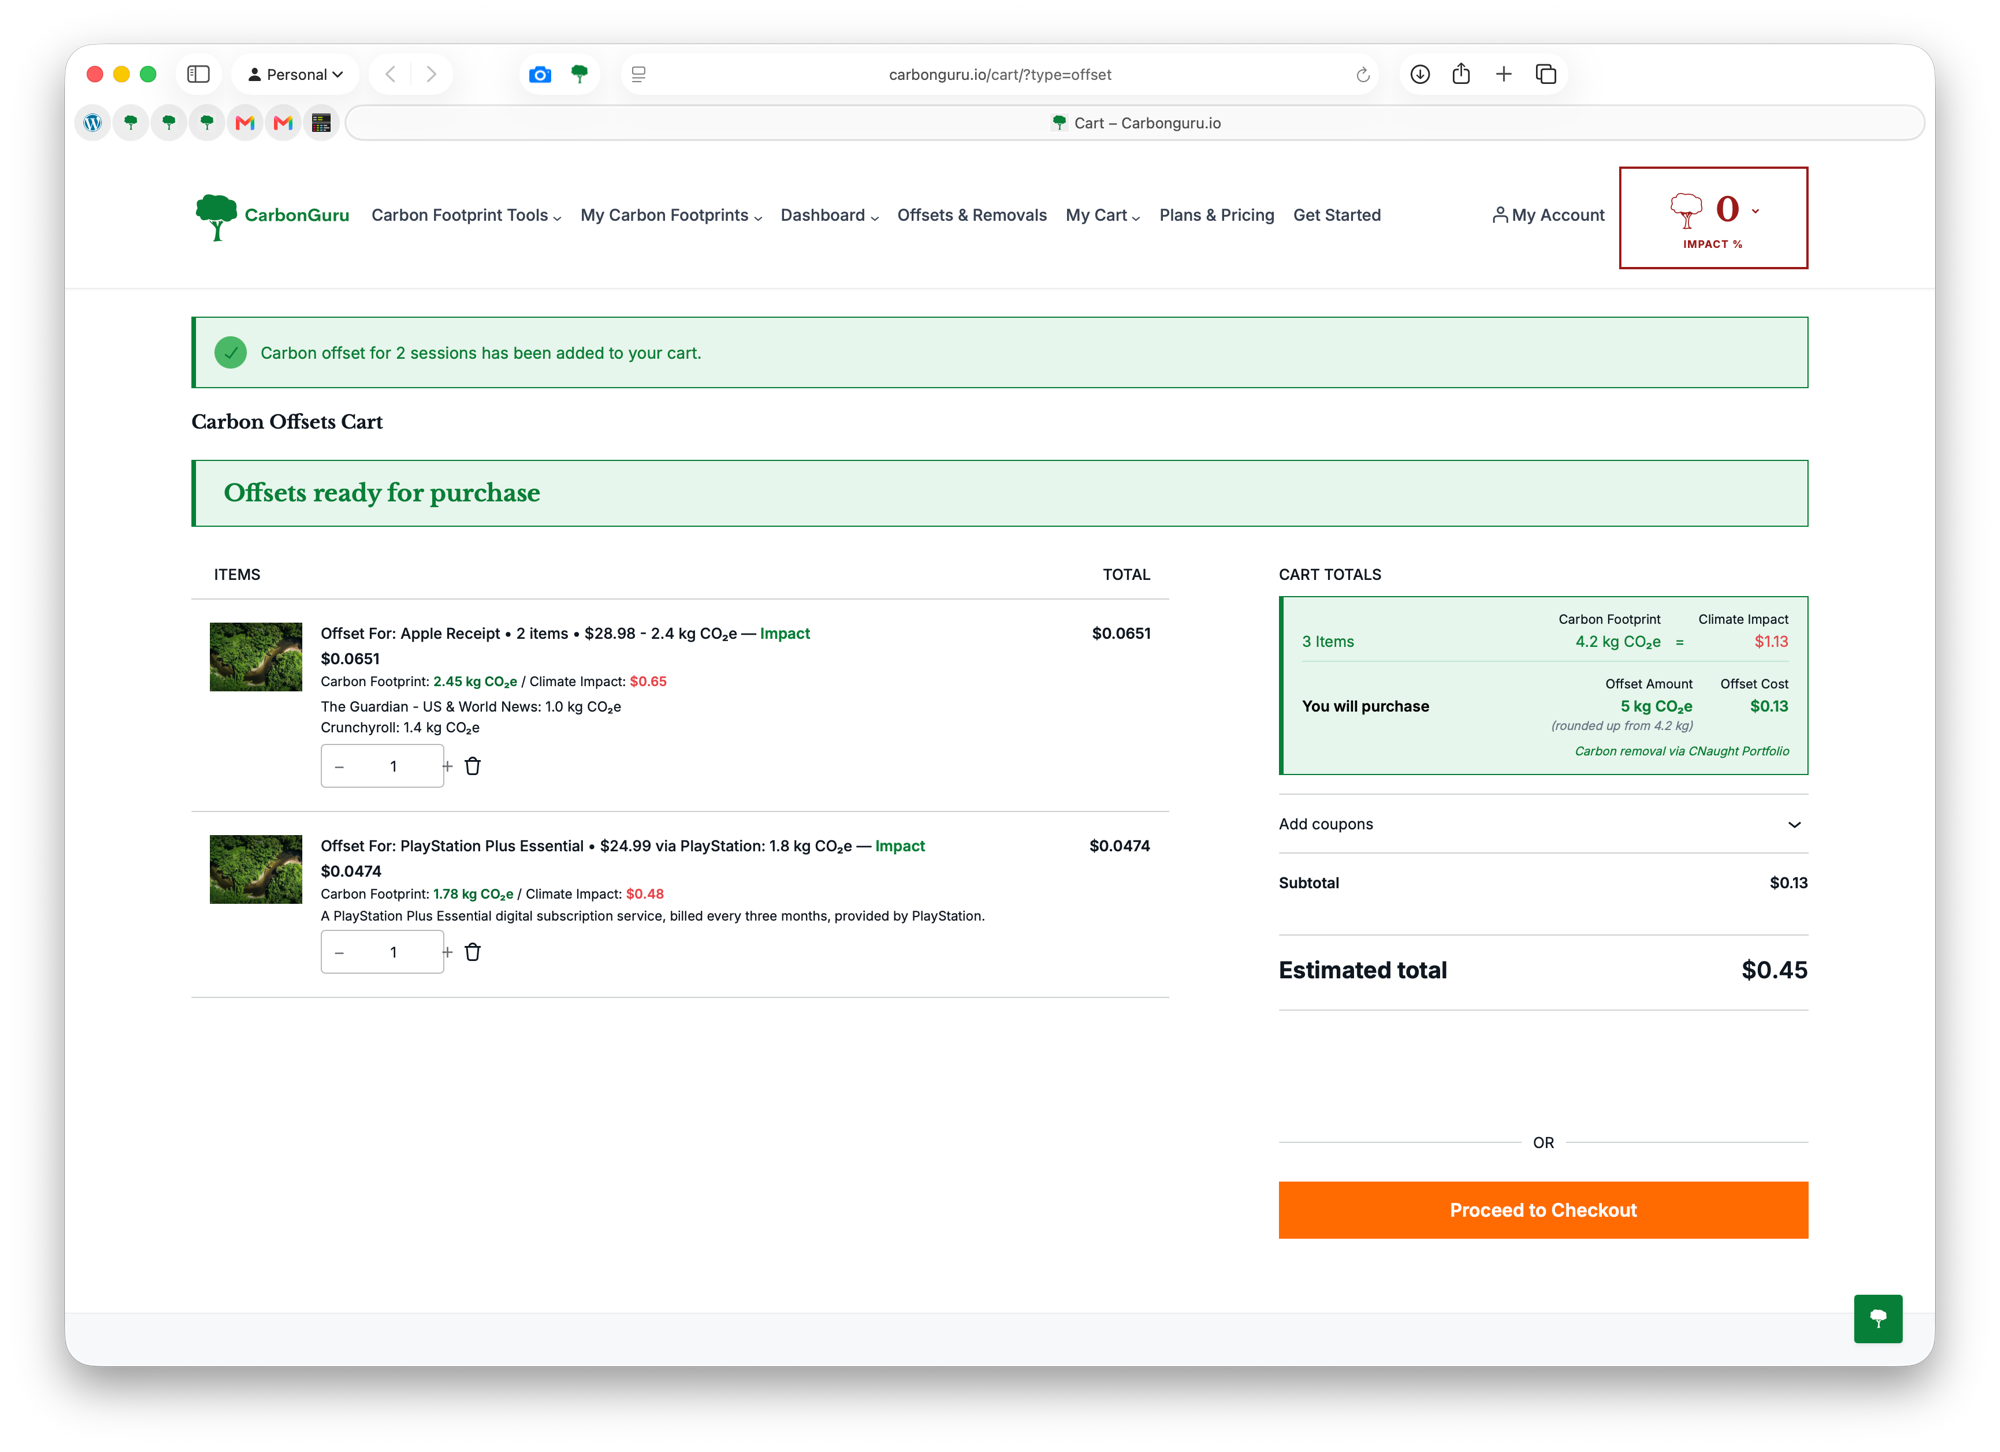Viewport: 2000px width, 1452px height.
Task: Click the PlayStation Plus offset thumbnail
Action: 256,869
